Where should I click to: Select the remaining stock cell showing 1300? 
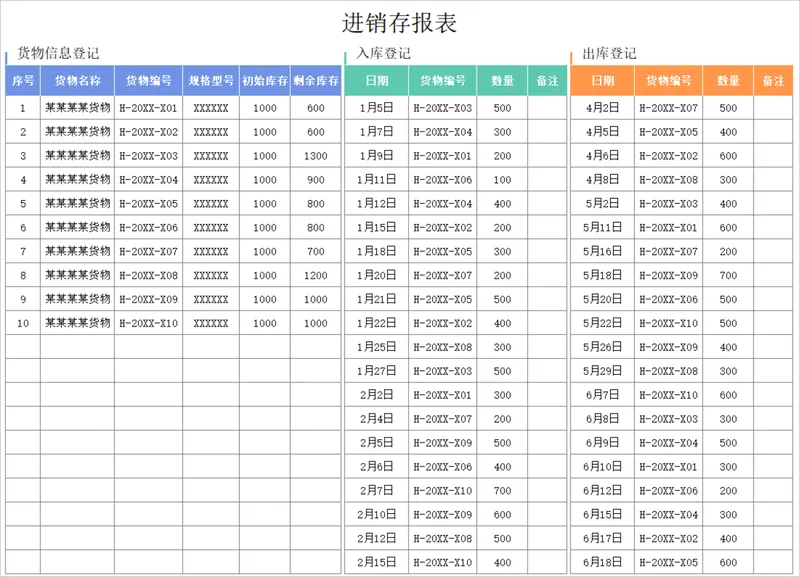point(316,156)
